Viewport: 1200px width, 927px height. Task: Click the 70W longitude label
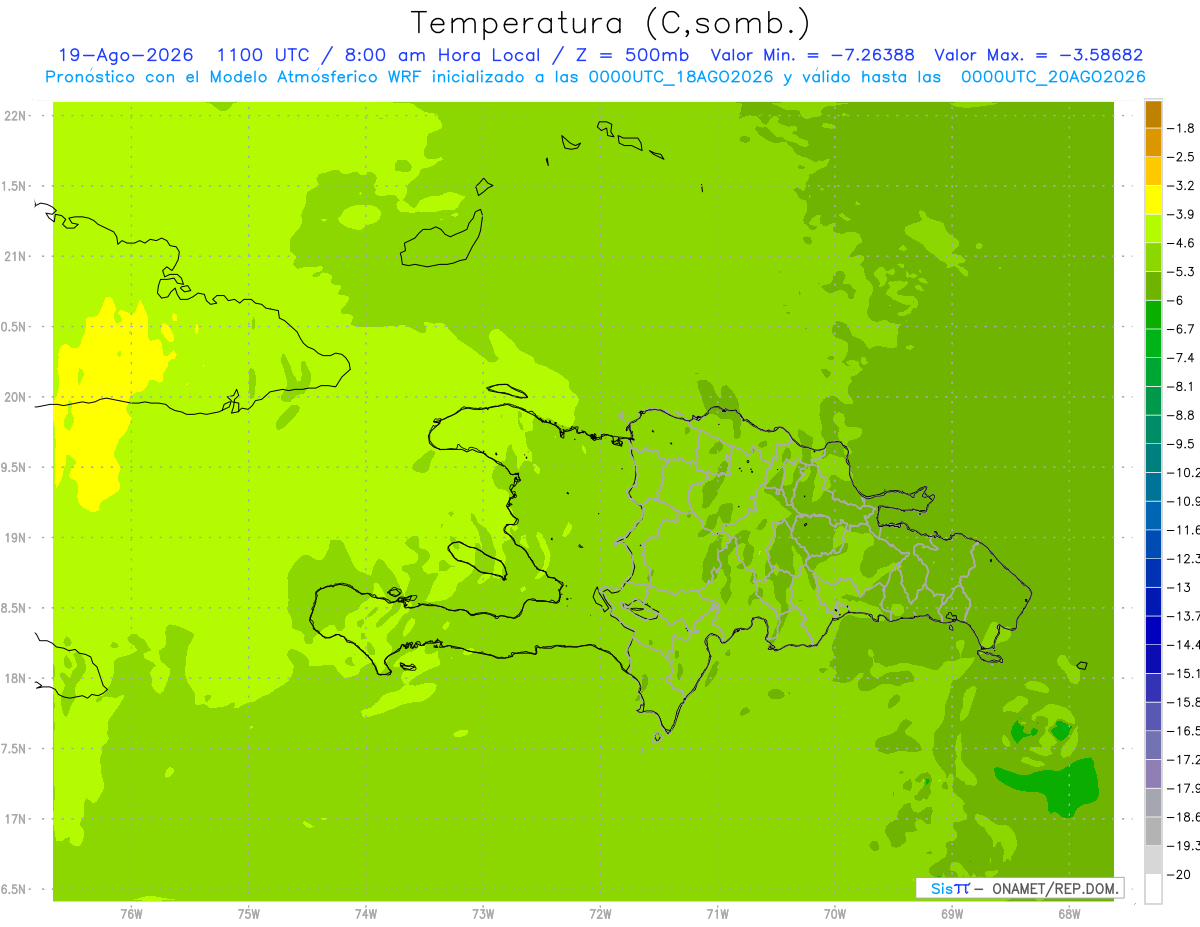pos(834,913)
